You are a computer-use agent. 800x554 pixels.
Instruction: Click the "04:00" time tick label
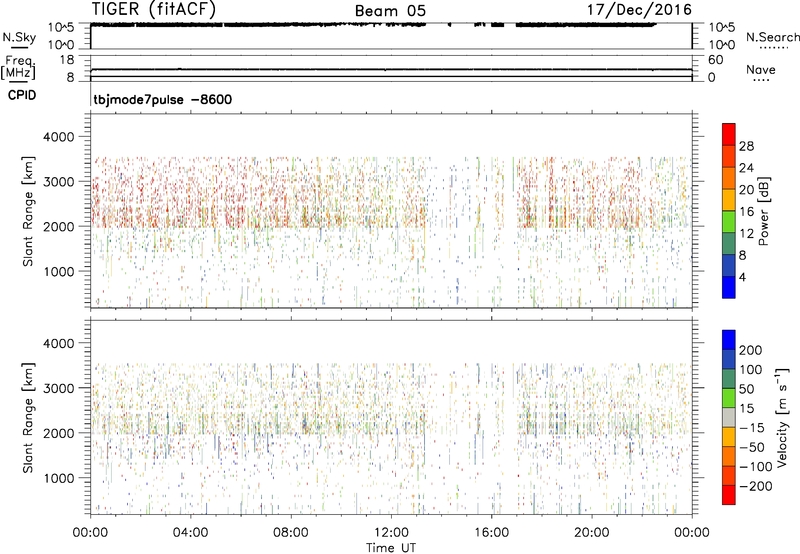pyautogui.click(x=190, y=533)
